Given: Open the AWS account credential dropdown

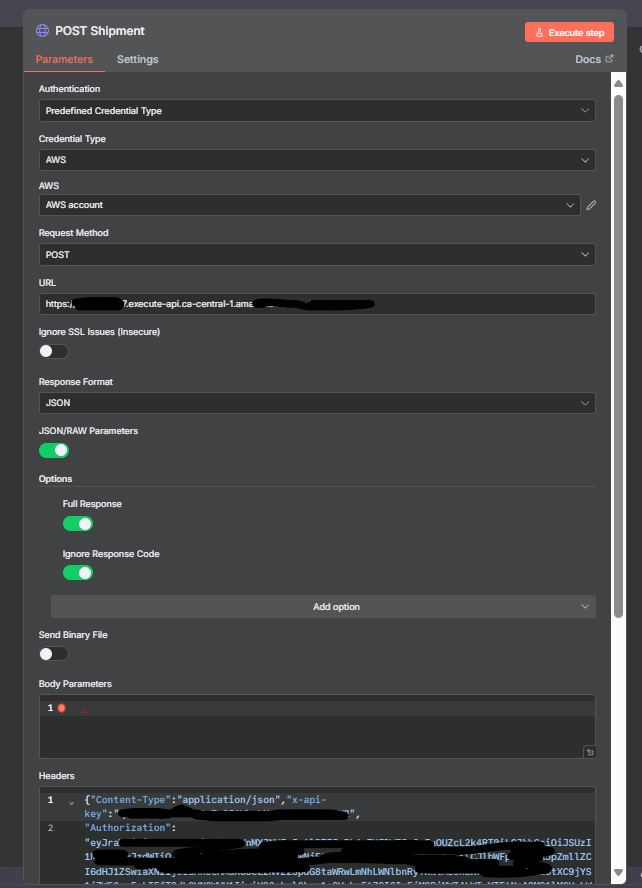Looking at the screenshot, I should tap(310, 205).
